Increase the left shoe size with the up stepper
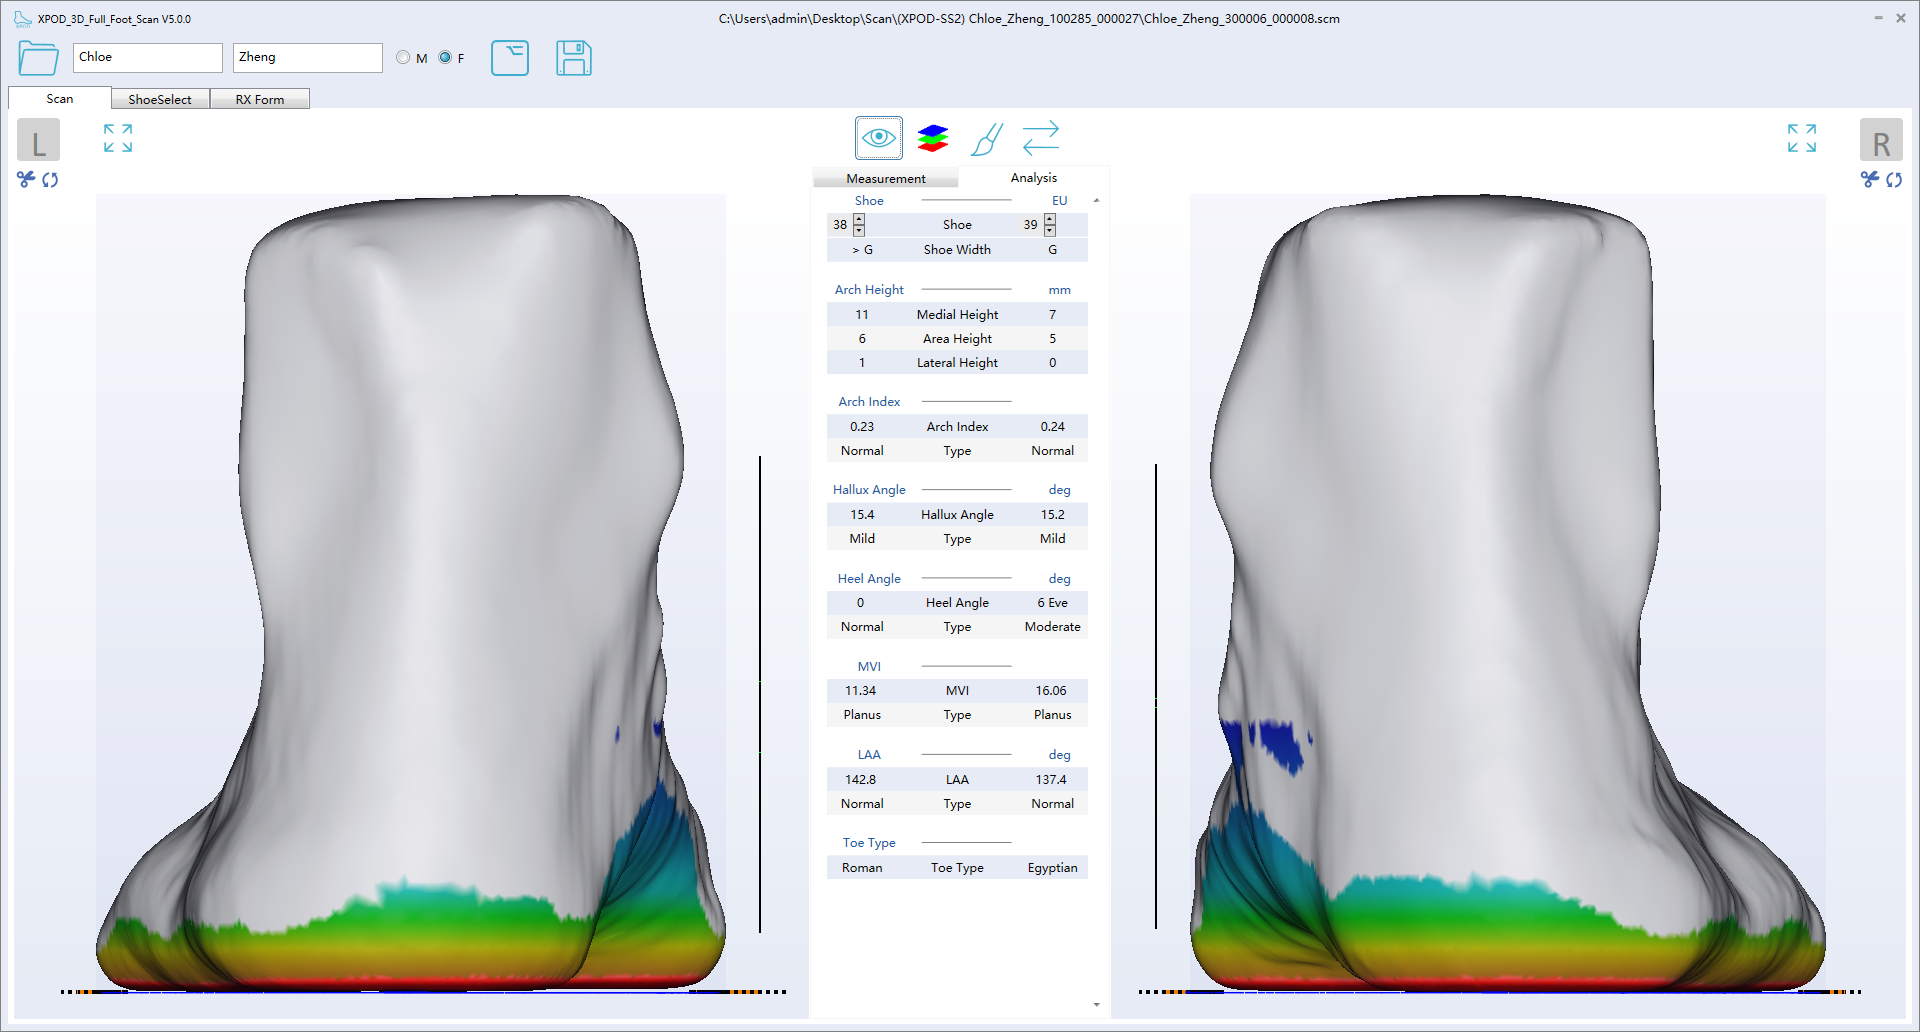The height and width of the screenshot is (1032, 1920). tap(859, 219)
